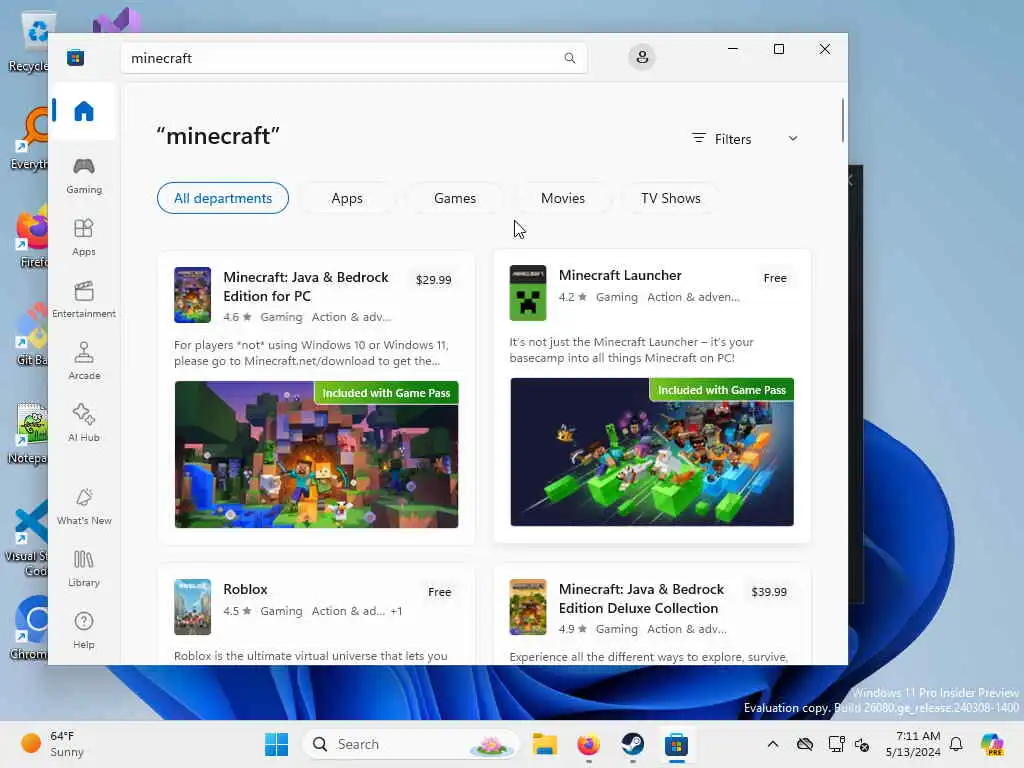Click Deluxe Collection app icon
1024x768 pixels.
pyautogui.click(x=528, y=607)
